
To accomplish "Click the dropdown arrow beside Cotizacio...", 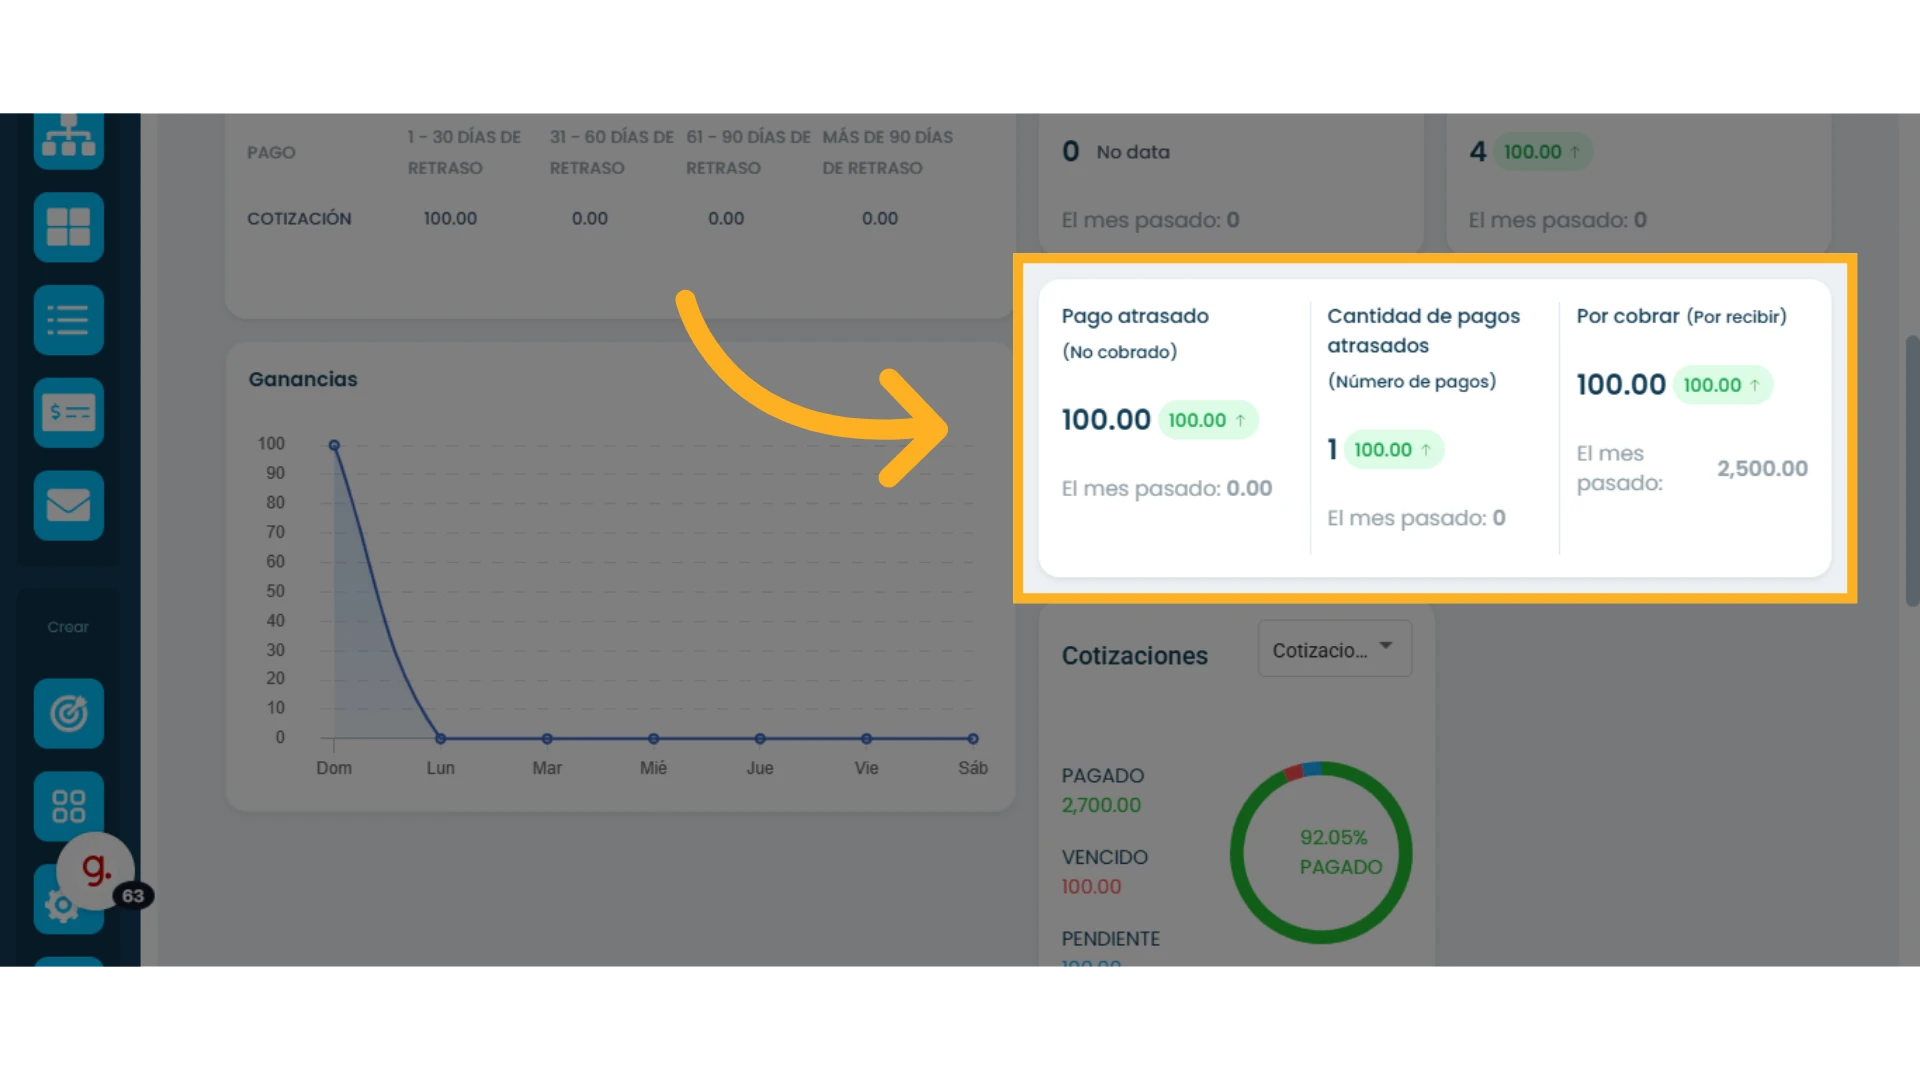I will [1386, 646].
